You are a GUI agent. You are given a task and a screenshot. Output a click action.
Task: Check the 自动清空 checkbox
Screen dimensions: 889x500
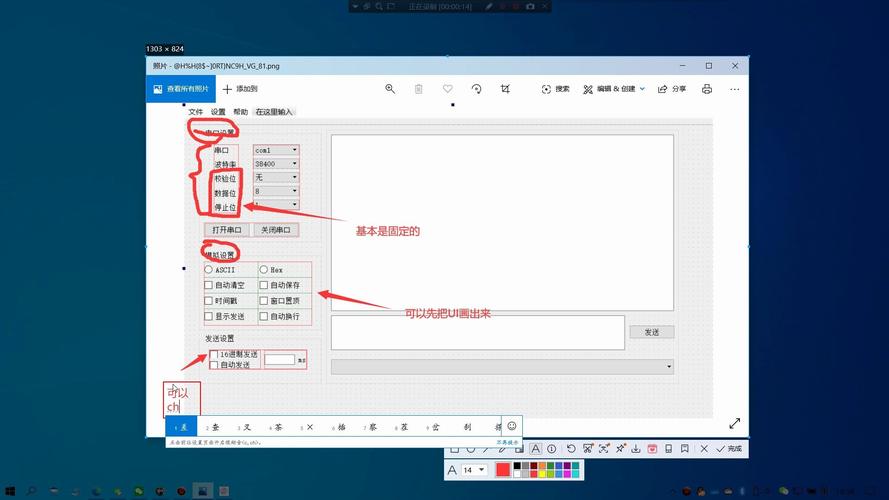coord(209,285)
